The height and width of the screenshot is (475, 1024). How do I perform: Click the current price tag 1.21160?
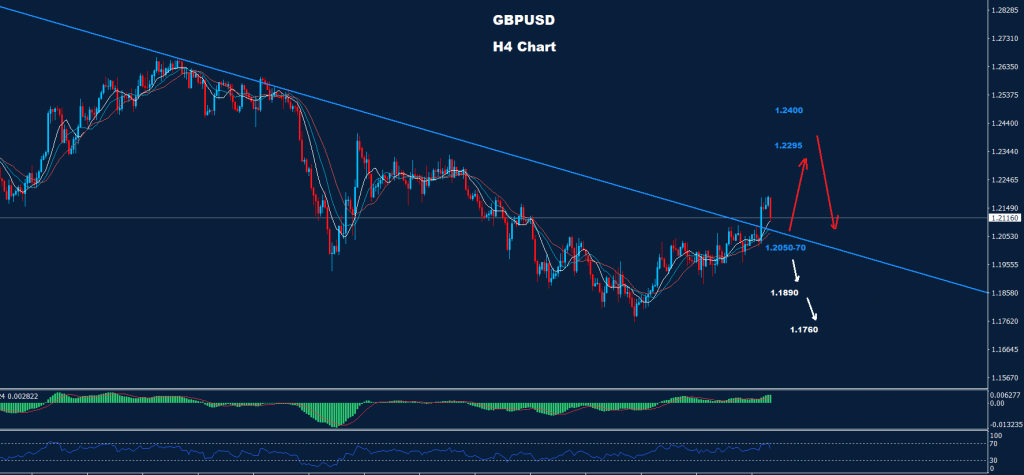[1006, 218]
